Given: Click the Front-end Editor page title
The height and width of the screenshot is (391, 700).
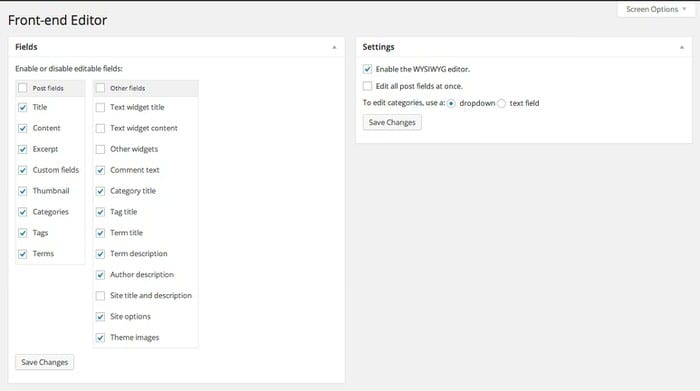Looking at the screenshot, I should [x=58, y=20].
